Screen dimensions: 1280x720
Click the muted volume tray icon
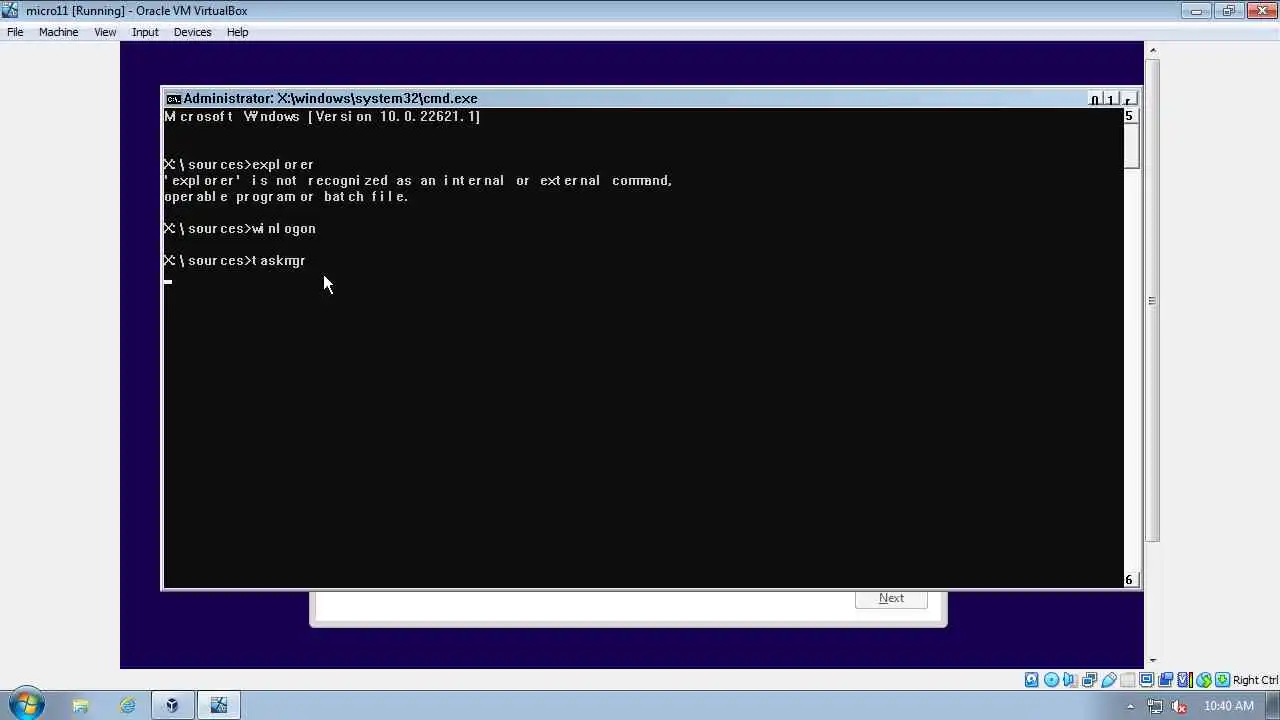tap(1180, 706)
